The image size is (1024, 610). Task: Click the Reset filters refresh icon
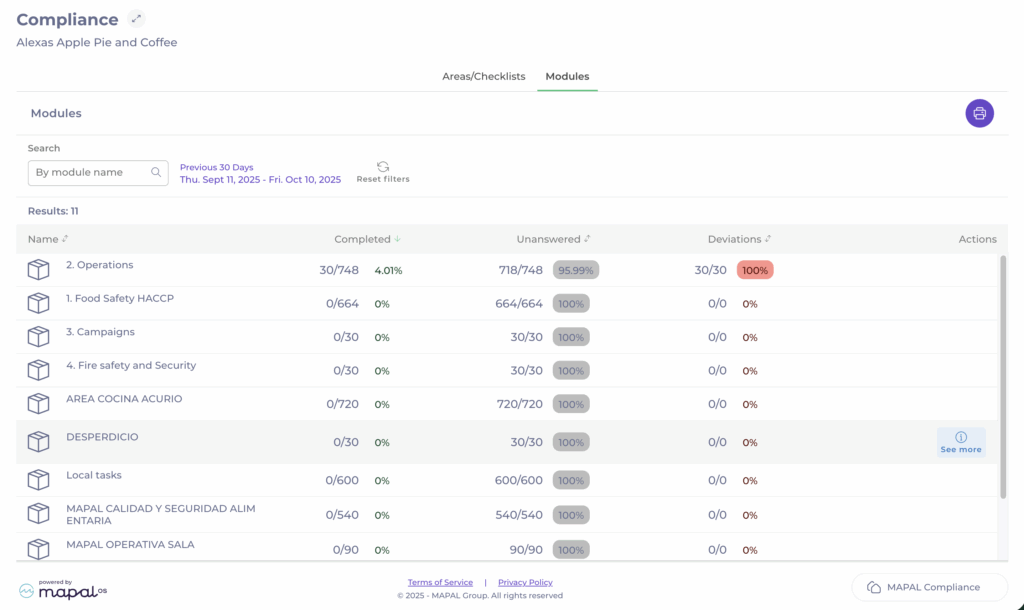tap(383, 167)
